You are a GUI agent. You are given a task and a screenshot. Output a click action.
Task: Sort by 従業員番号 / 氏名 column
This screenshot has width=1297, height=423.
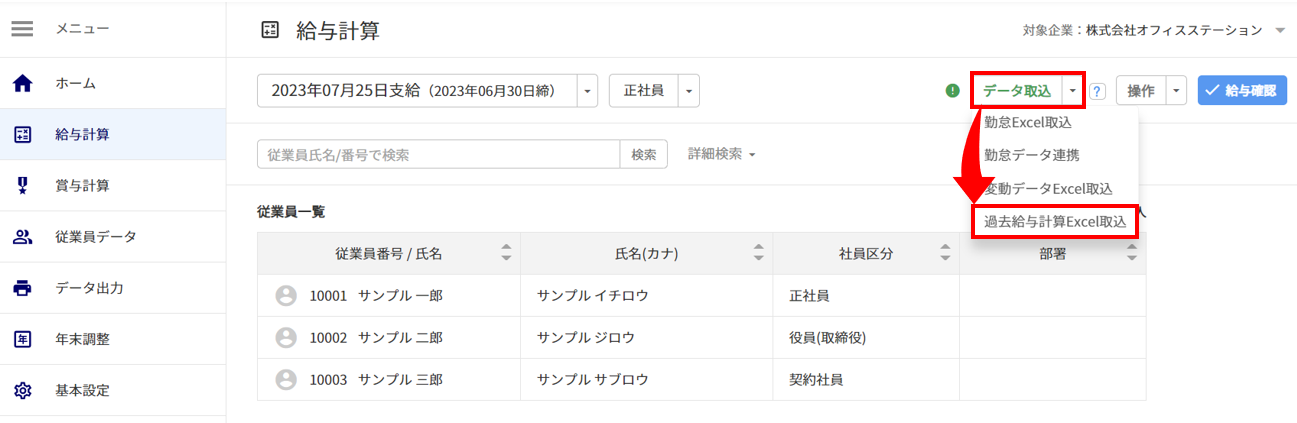(506, 254)
